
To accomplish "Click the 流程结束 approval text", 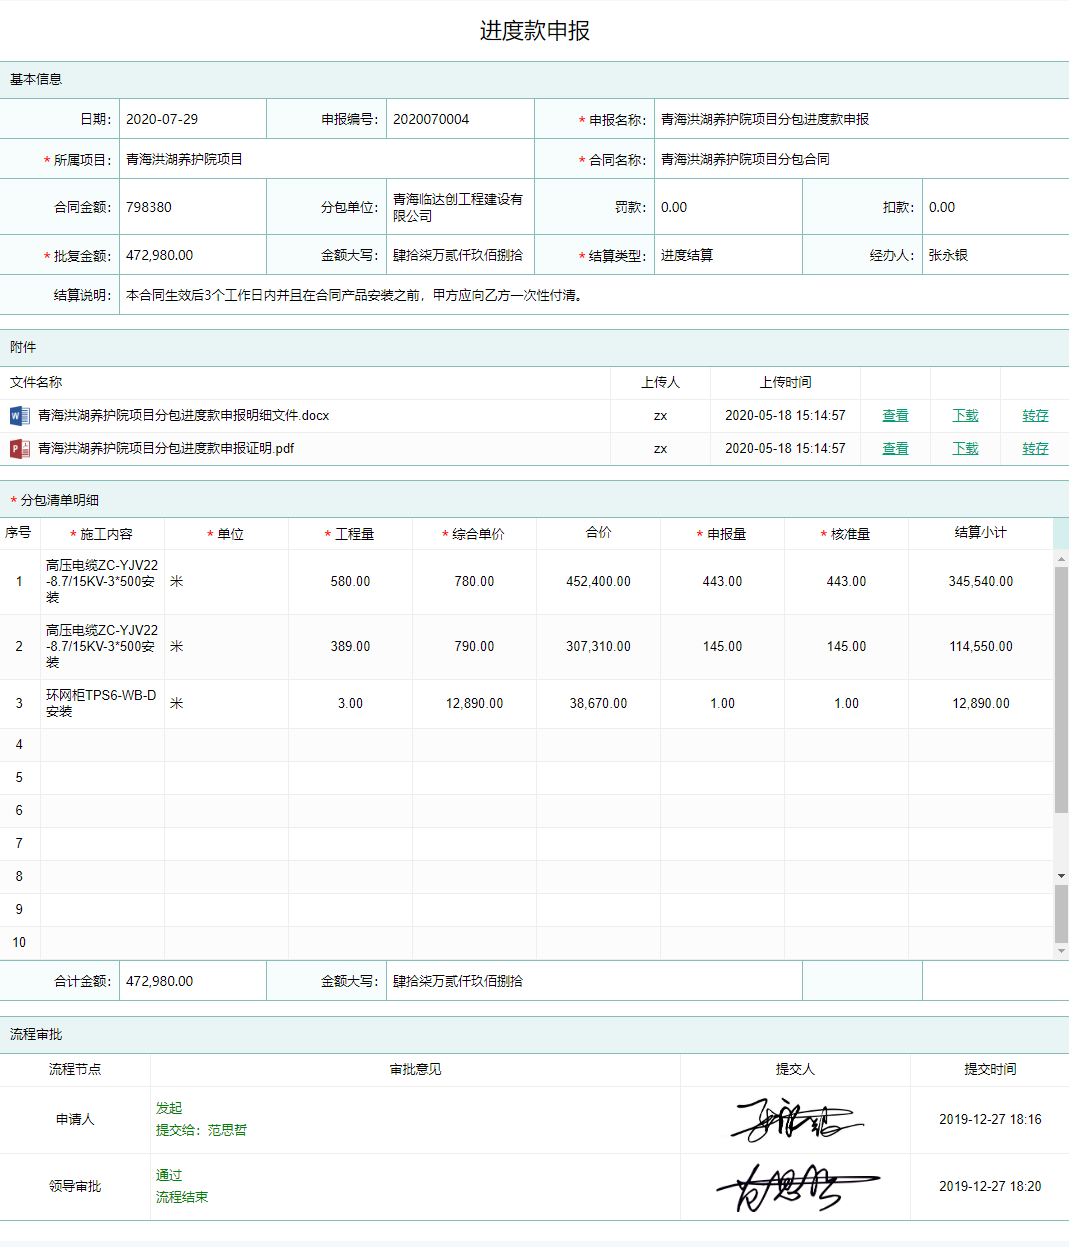I will tap(182, 1197).
